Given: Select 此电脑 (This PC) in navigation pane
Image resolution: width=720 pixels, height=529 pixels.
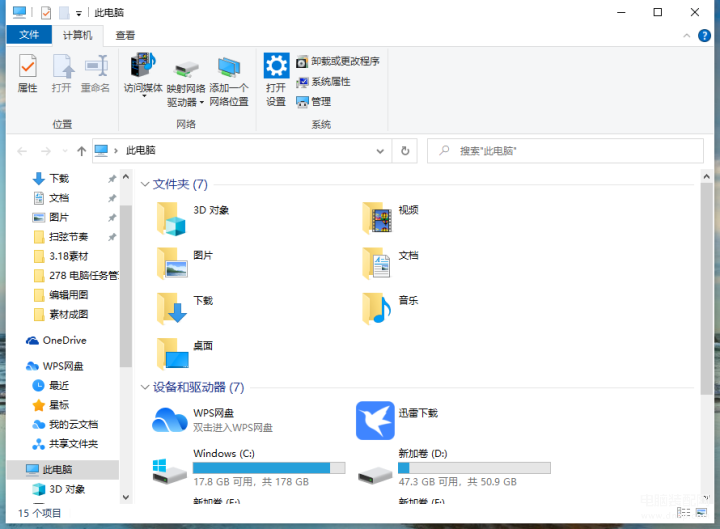Looking at the screenshot, I should pos(63,470).
